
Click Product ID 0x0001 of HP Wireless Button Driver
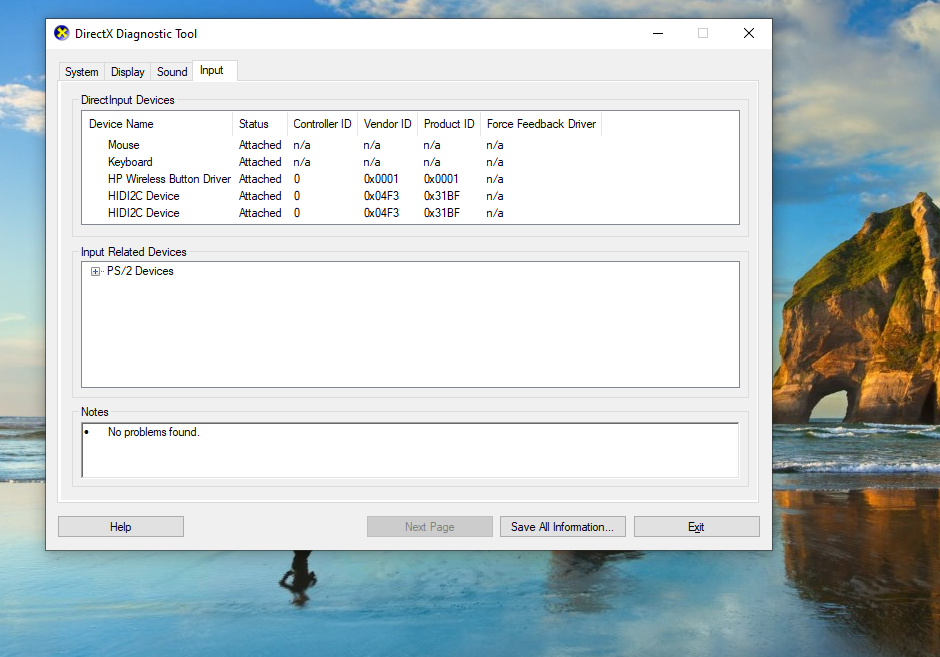(441, 179)
